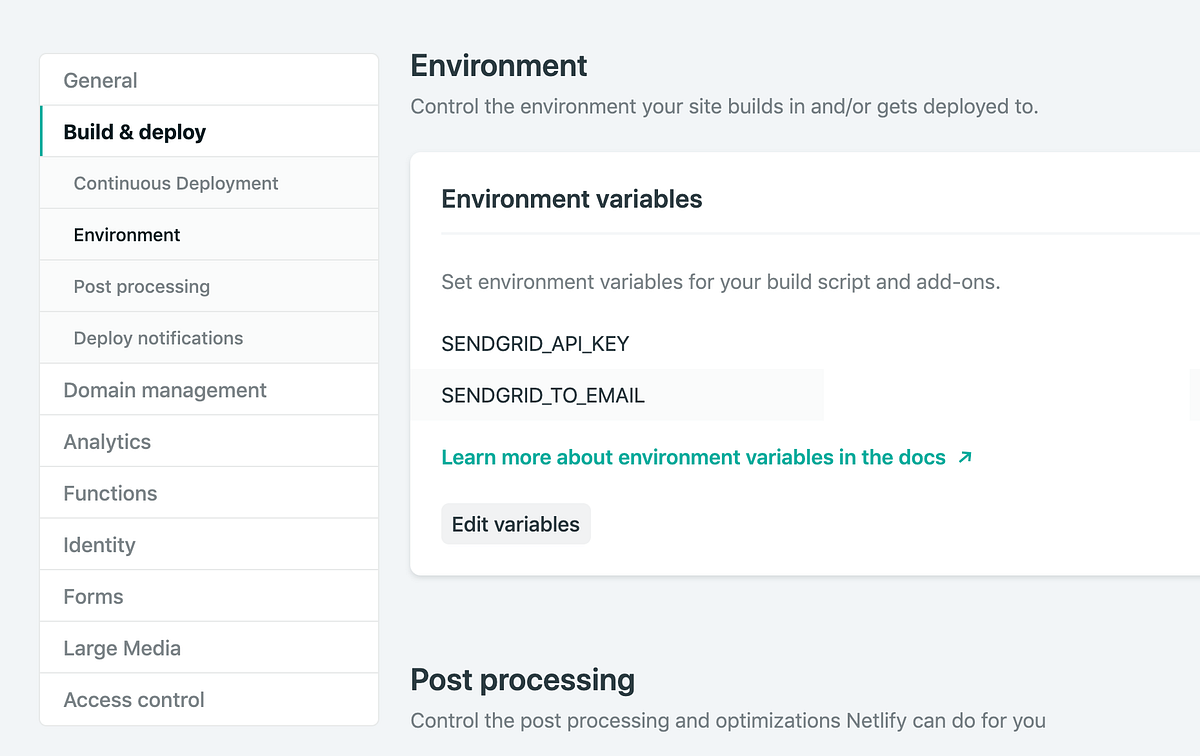Select the SENDGRID_API_KEY variable row
Image resolution: width=1200 pixels, height=756 pixels.
tap(535, 343)
